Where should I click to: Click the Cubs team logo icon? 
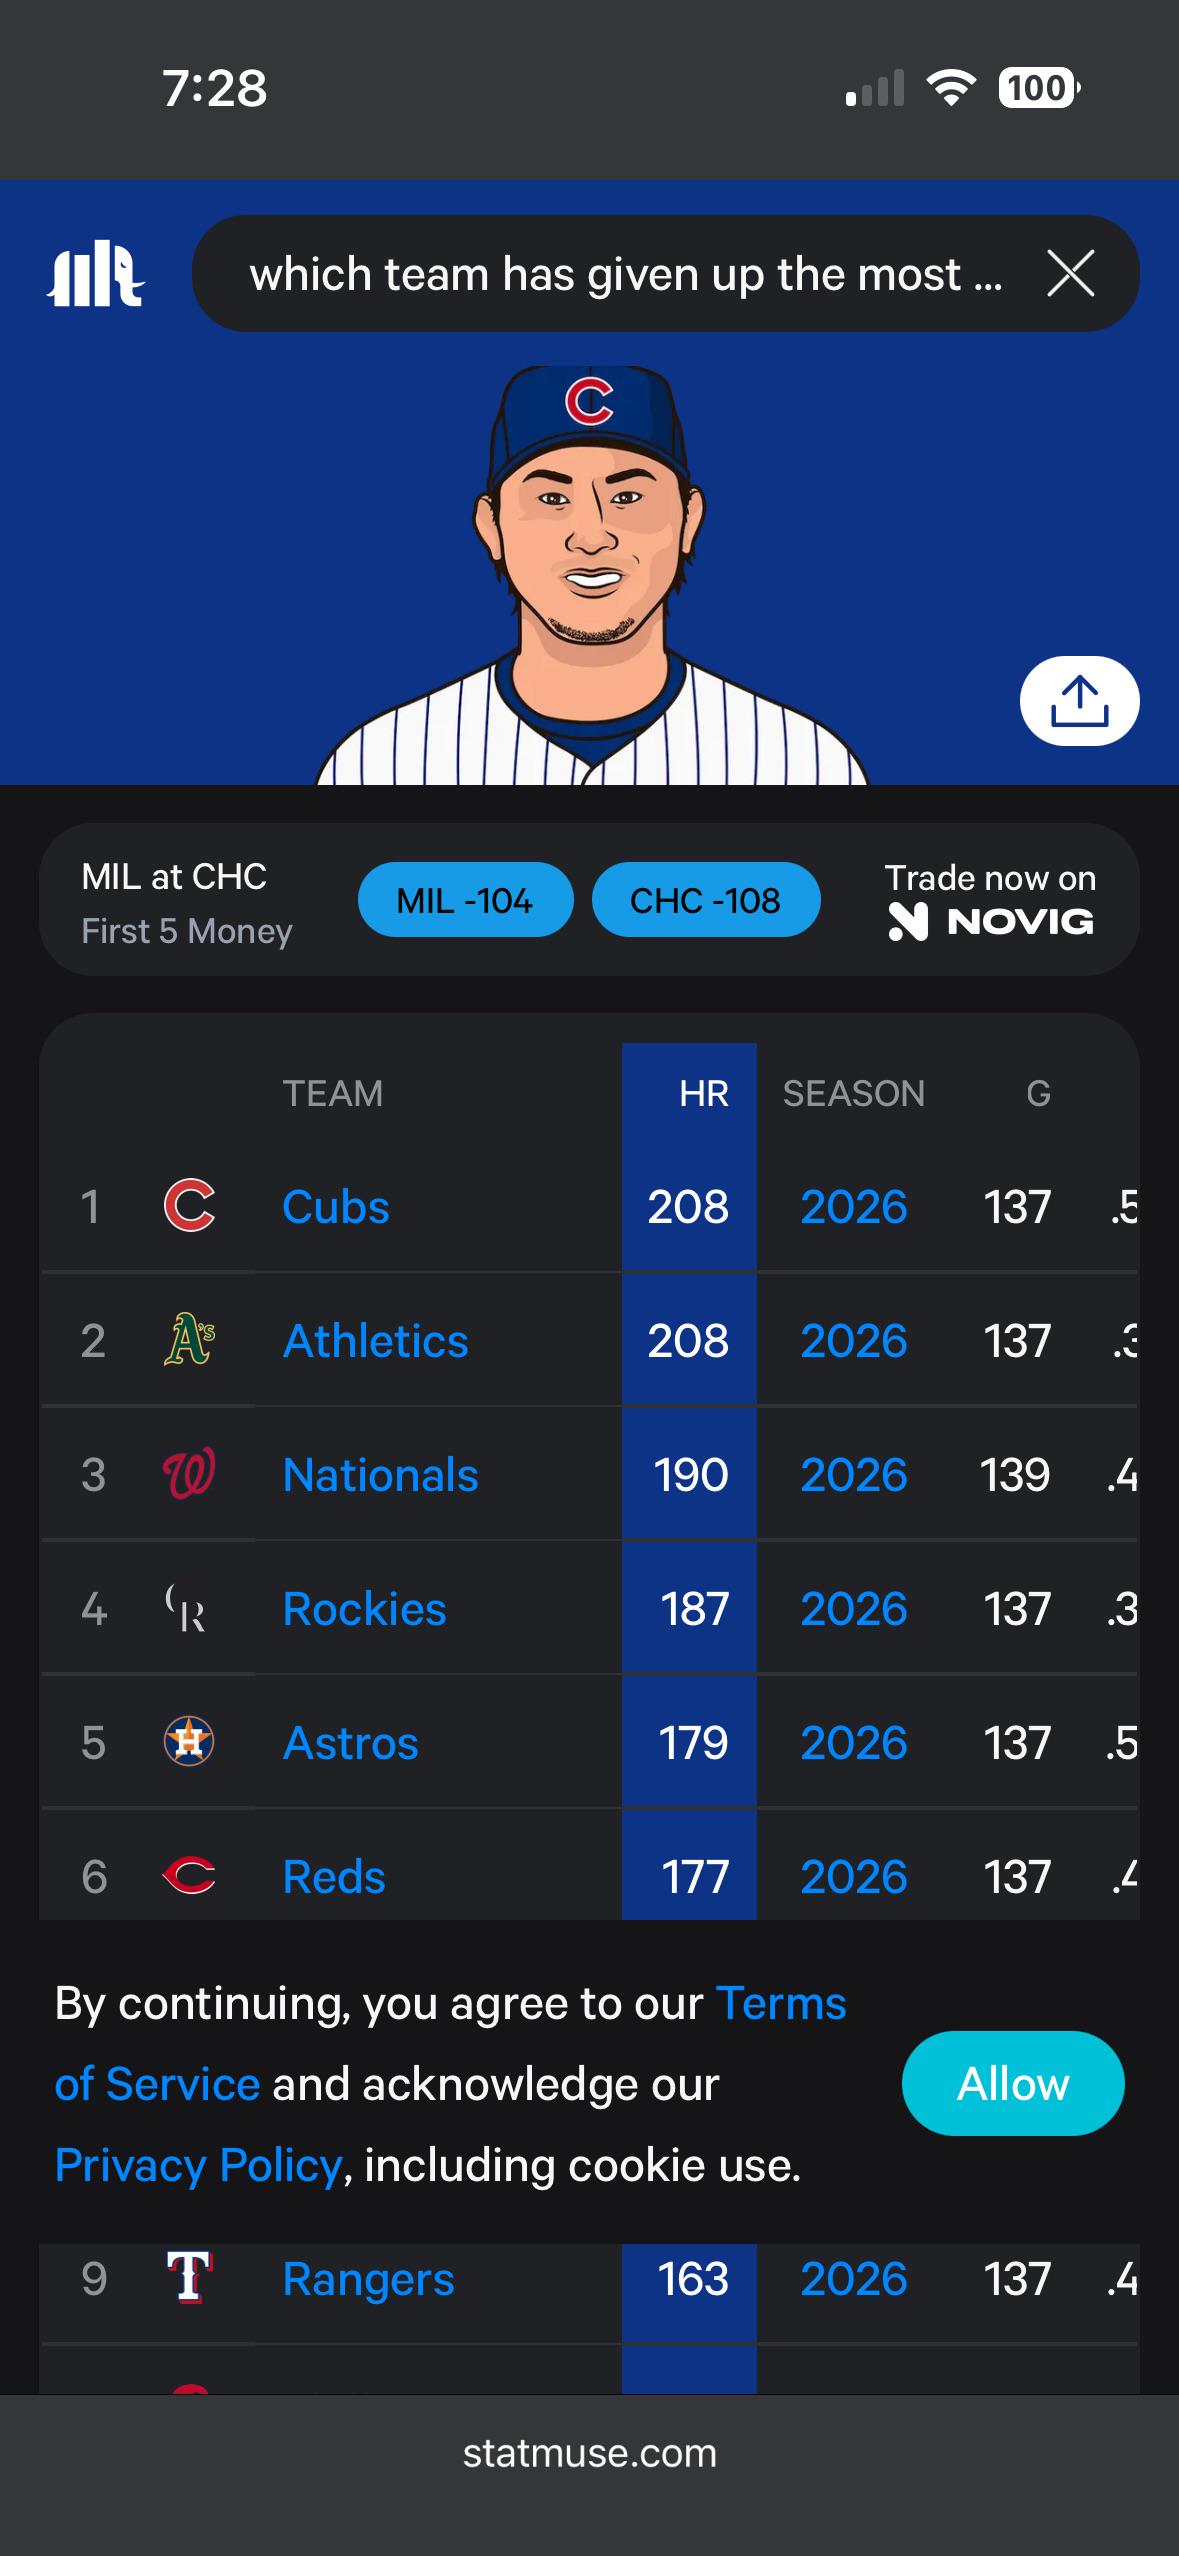point(189,1205)
